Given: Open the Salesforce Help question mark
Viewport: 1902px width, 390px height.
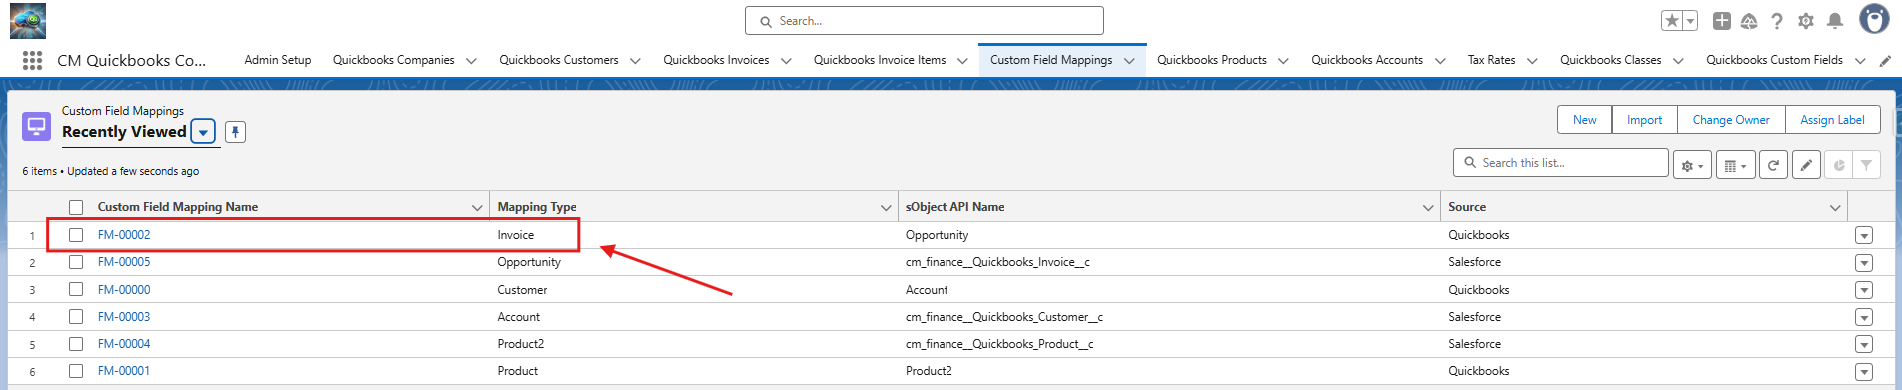Looking at the screenshot, I should (1777, 21).
